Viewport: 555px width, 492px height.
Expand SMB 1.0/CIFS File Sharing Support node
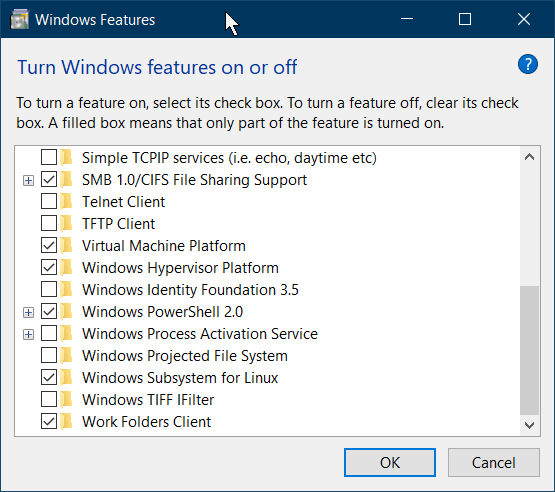28,181
